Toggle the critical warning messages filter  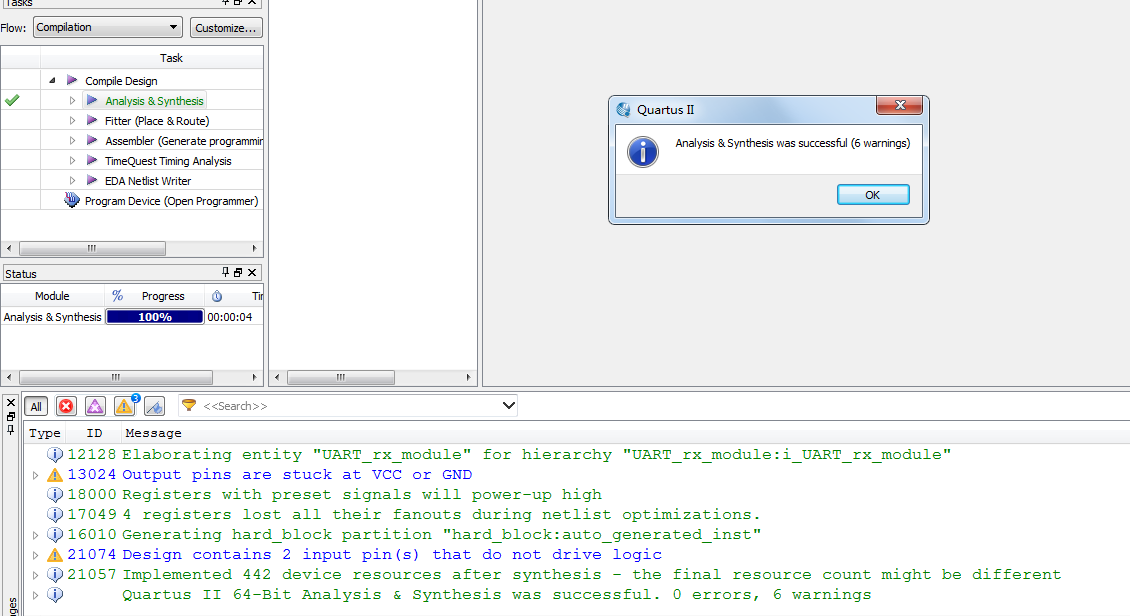pyautogui.click(x=95, y=406)
